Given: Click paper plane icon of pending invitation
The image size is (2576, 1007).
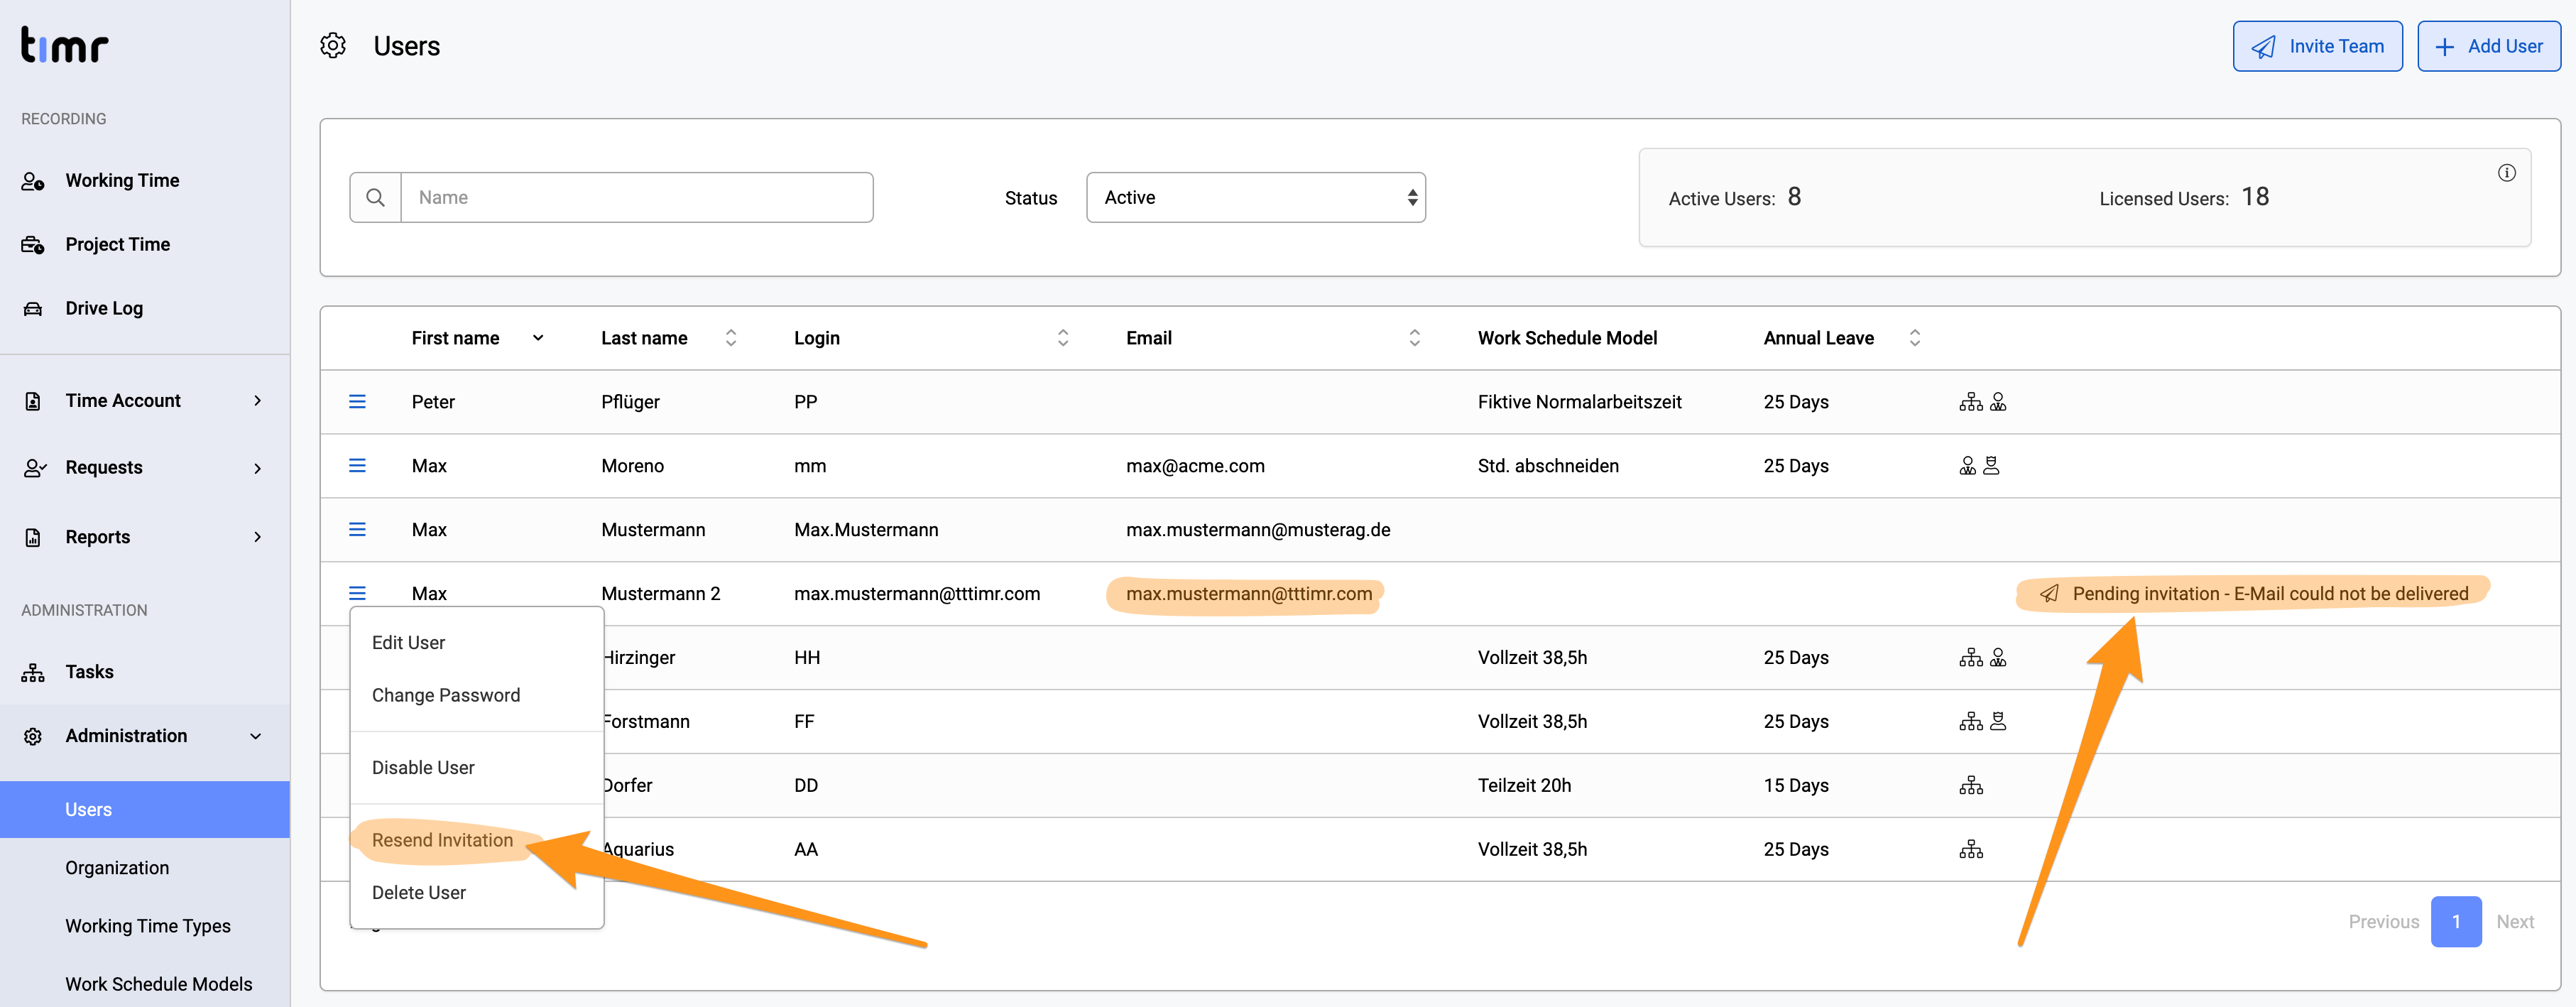Looking at the screenshot, I should point(2049,594).
